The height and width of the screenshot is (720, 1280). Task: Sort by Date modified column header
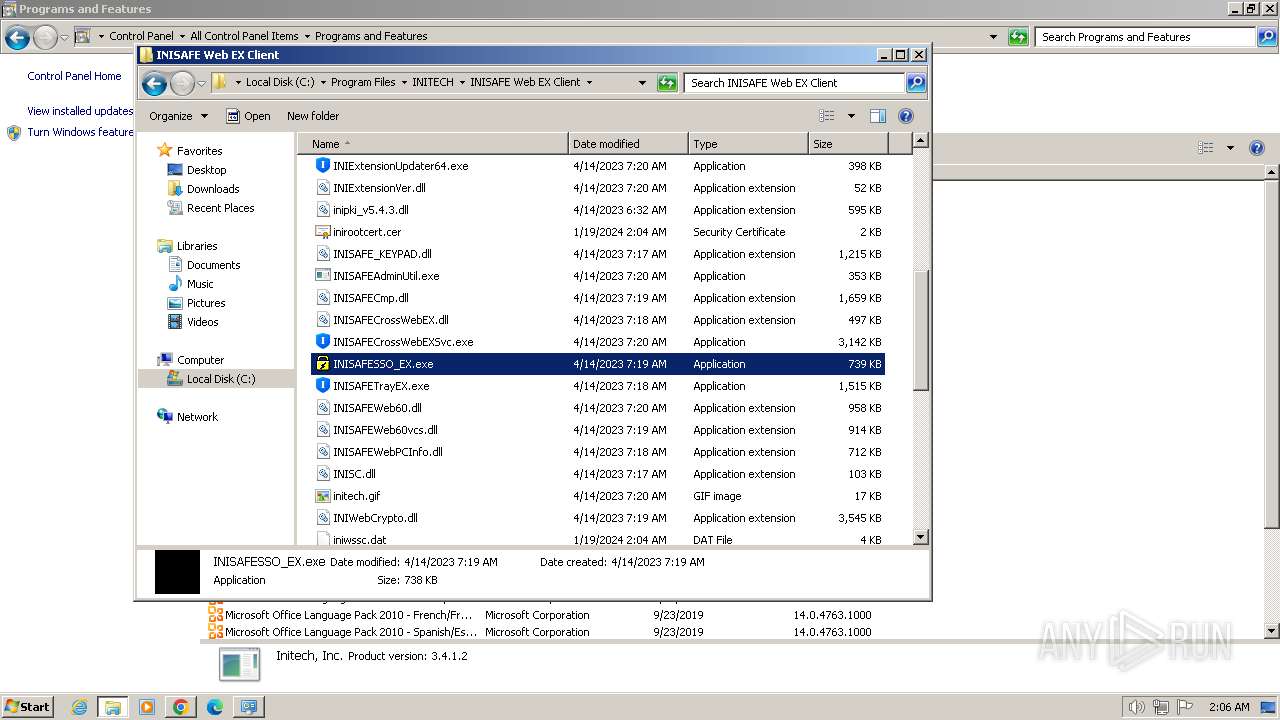pos(628,144)
